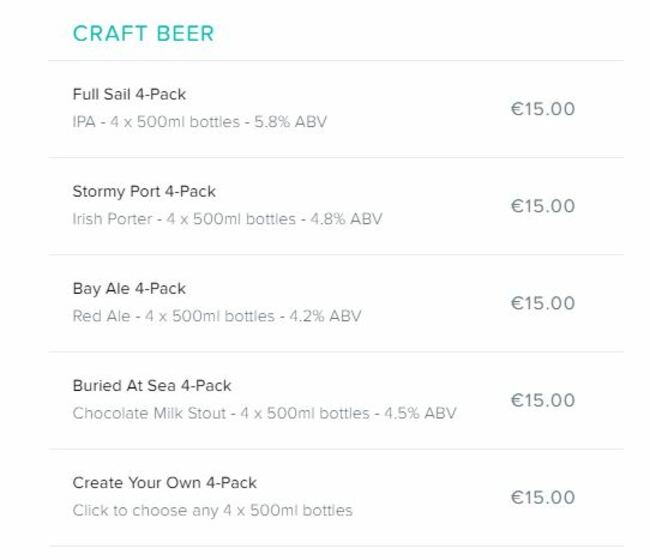
Task: Click the Create Your Own €15.00 price
Action: pos(543,497)
